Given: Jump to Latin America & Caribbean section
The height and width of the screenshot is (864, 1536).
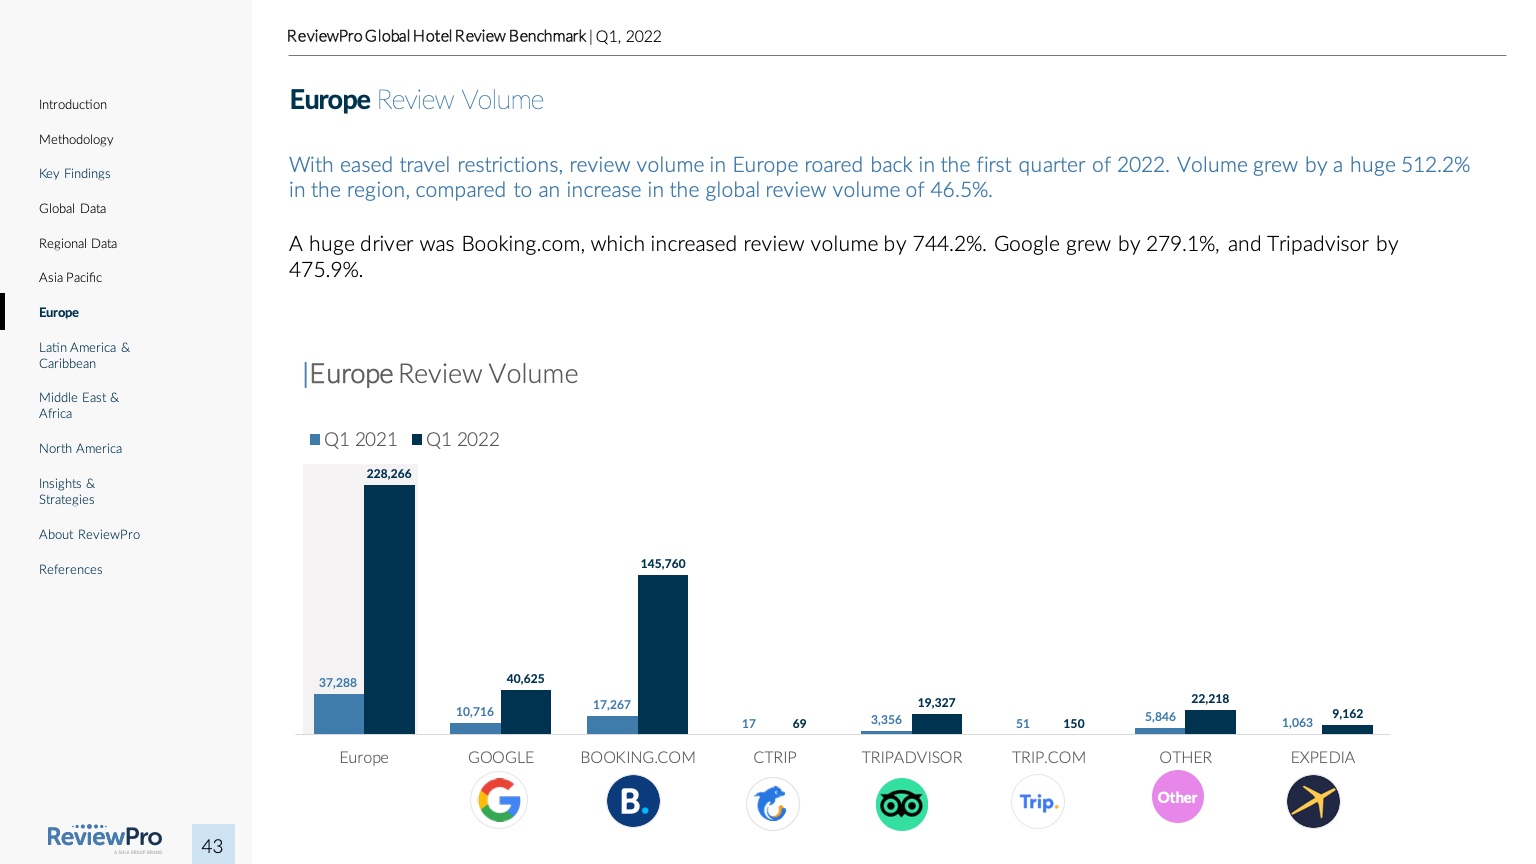Looking at the screenshot, I should pyautogui.click(x=84, y=356).
